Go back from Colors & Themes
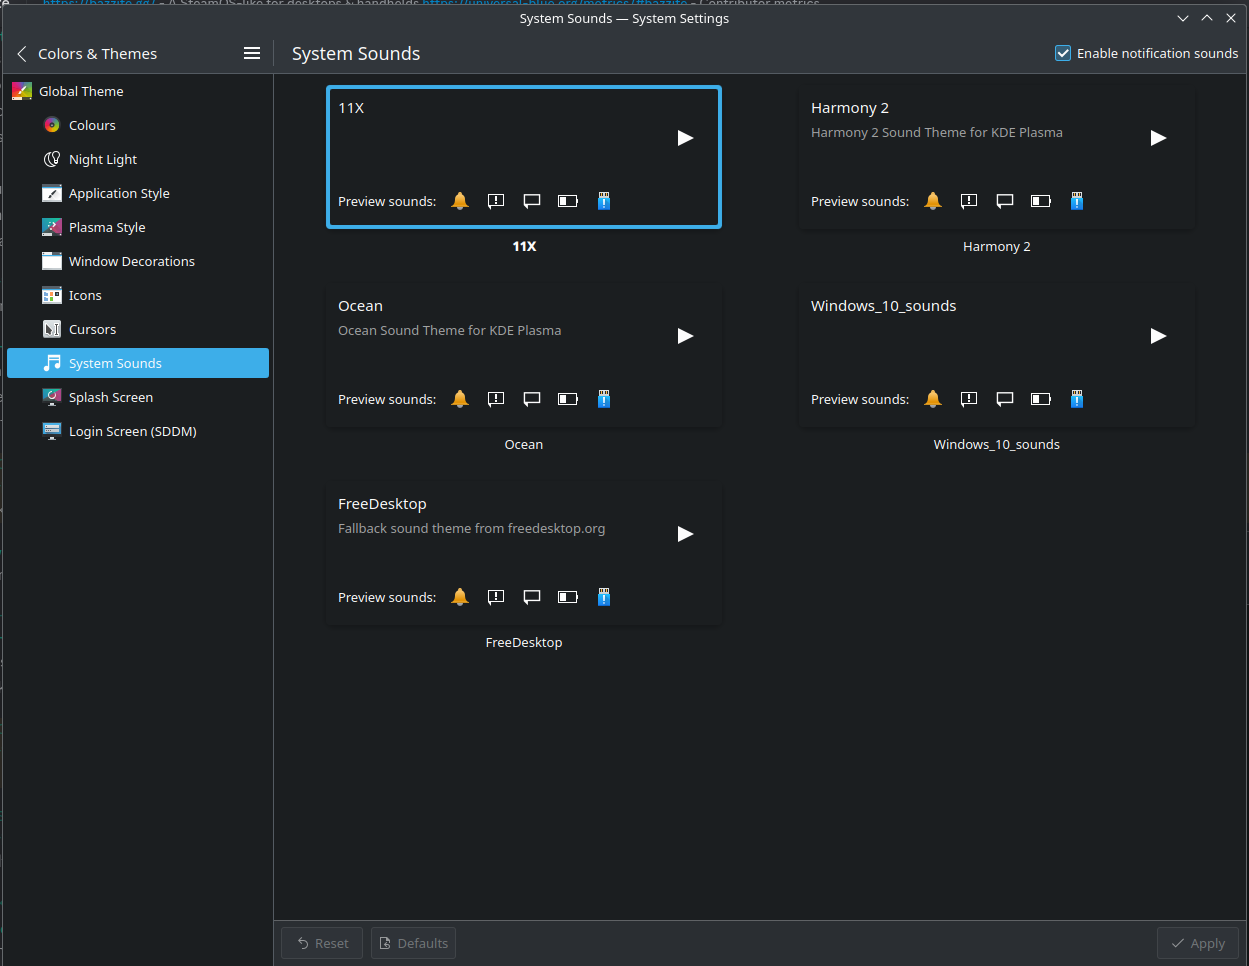Image resolution: width=1249 pixels, height=966 pixels. (x=22, y=54)
